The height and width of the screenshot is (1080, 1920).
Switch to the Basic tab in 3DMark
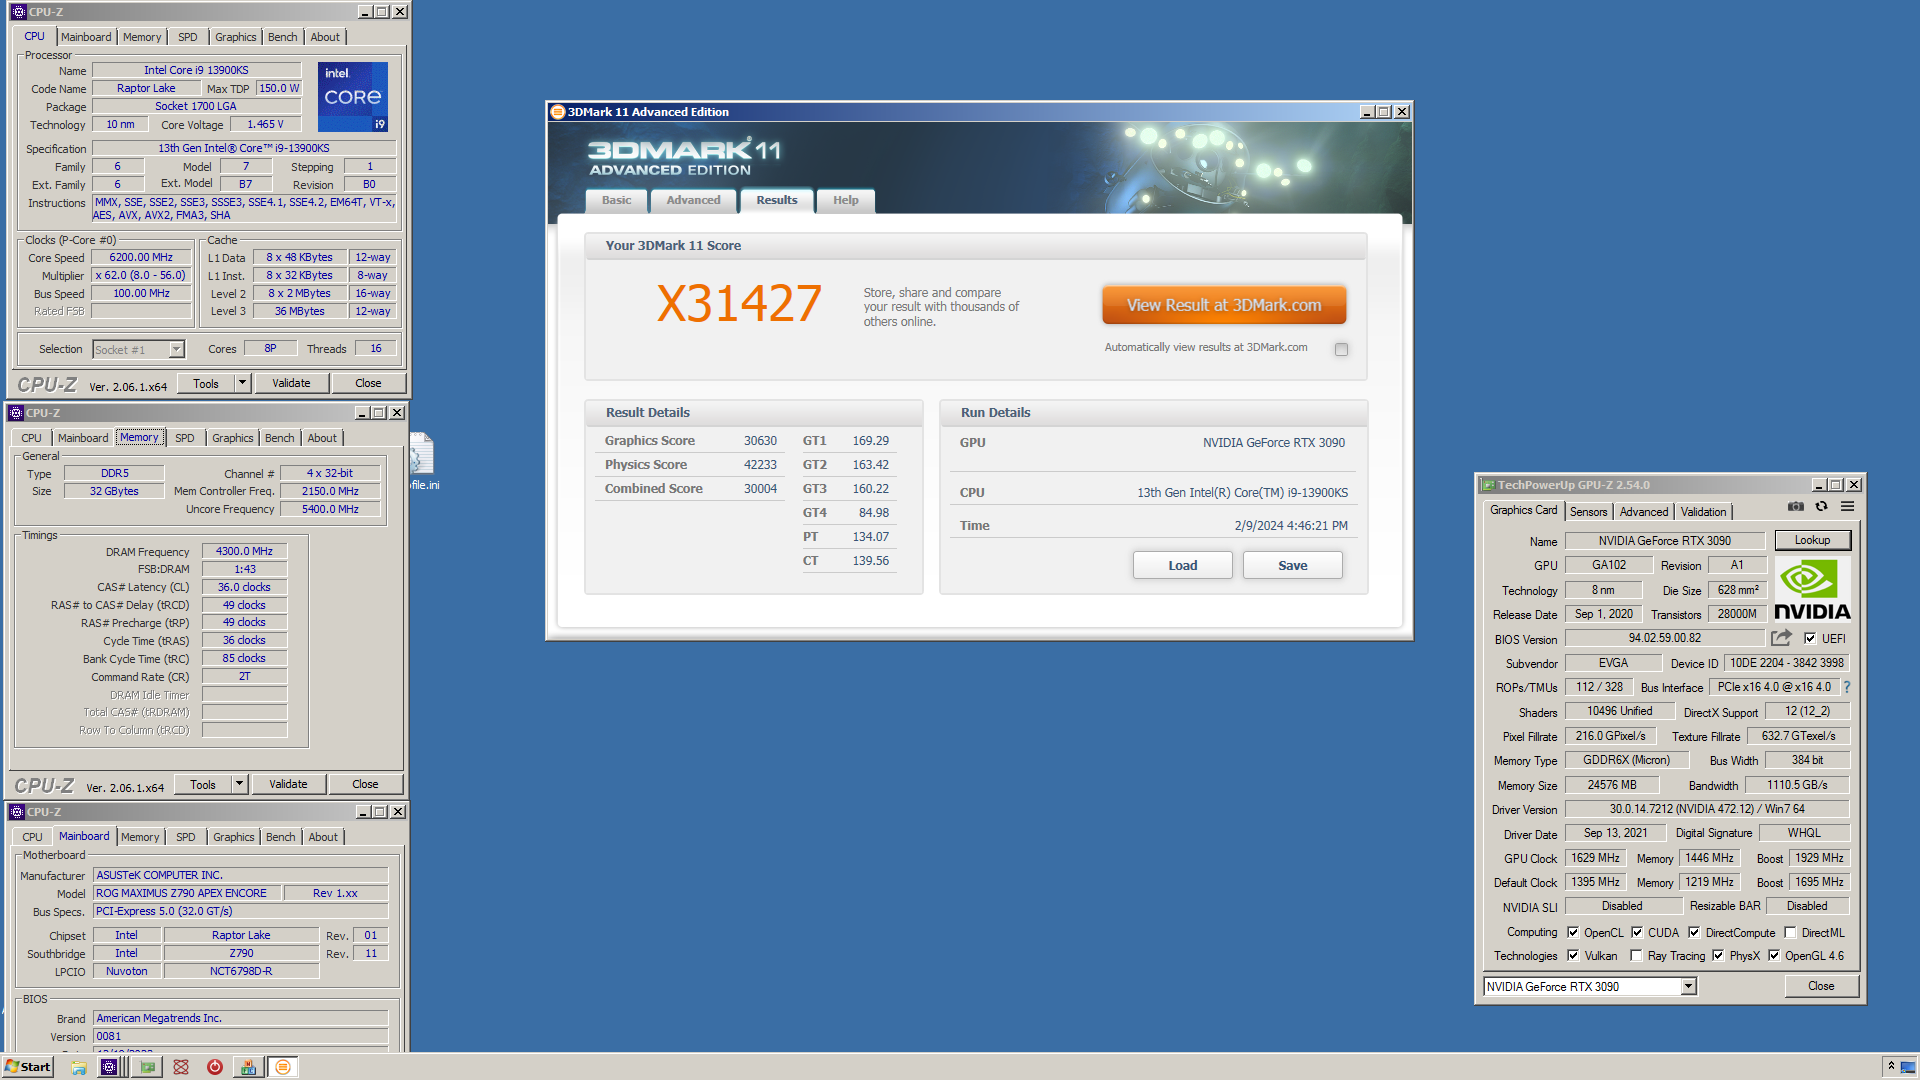(616, 200)
